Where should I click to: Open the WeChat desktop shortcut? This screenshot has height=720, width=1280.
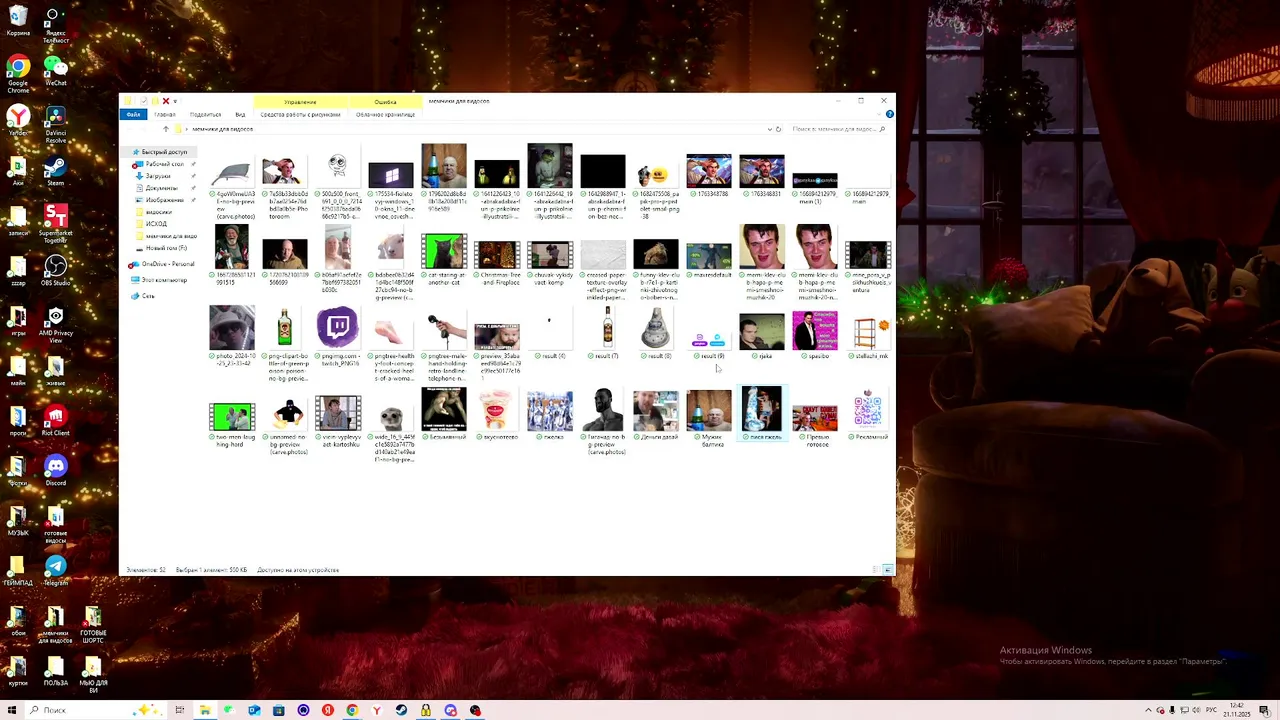[x=55, y=72]
